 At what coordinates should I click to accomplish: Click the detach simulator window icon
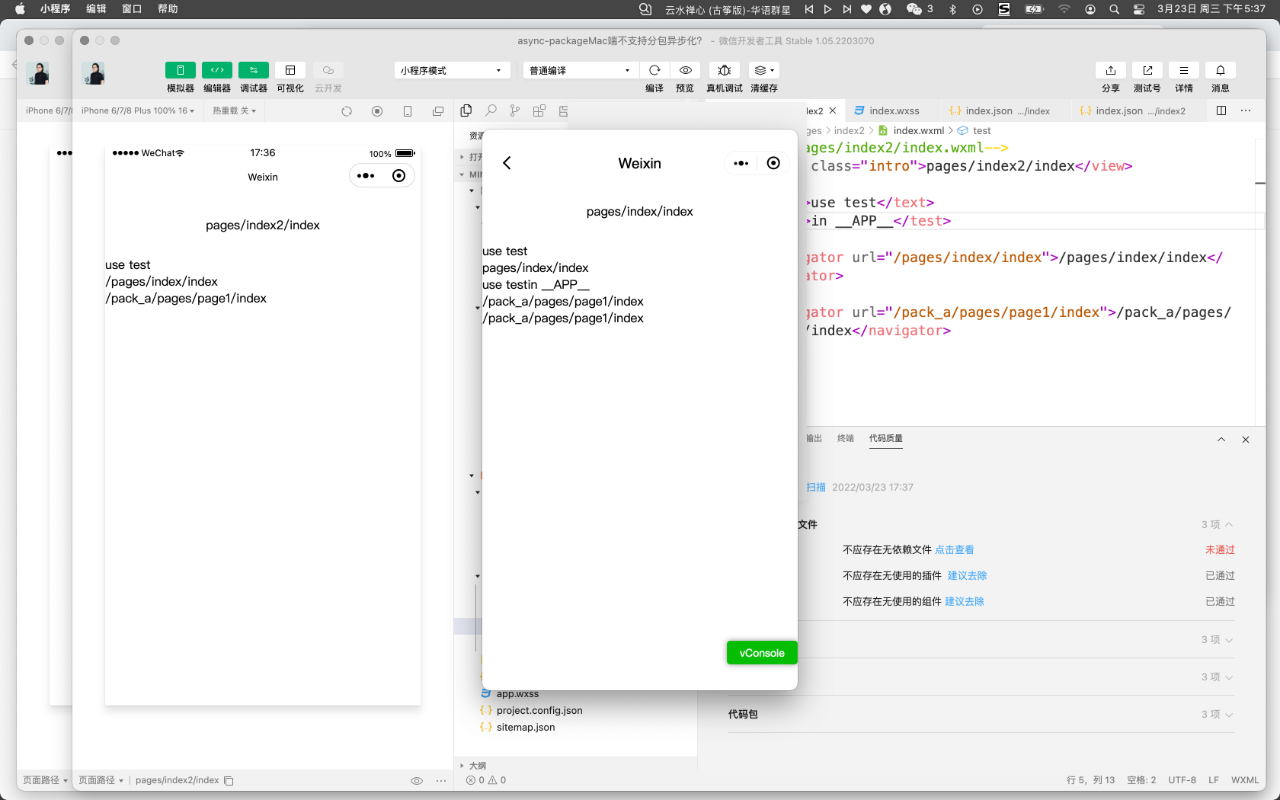[x=438, y=111]
